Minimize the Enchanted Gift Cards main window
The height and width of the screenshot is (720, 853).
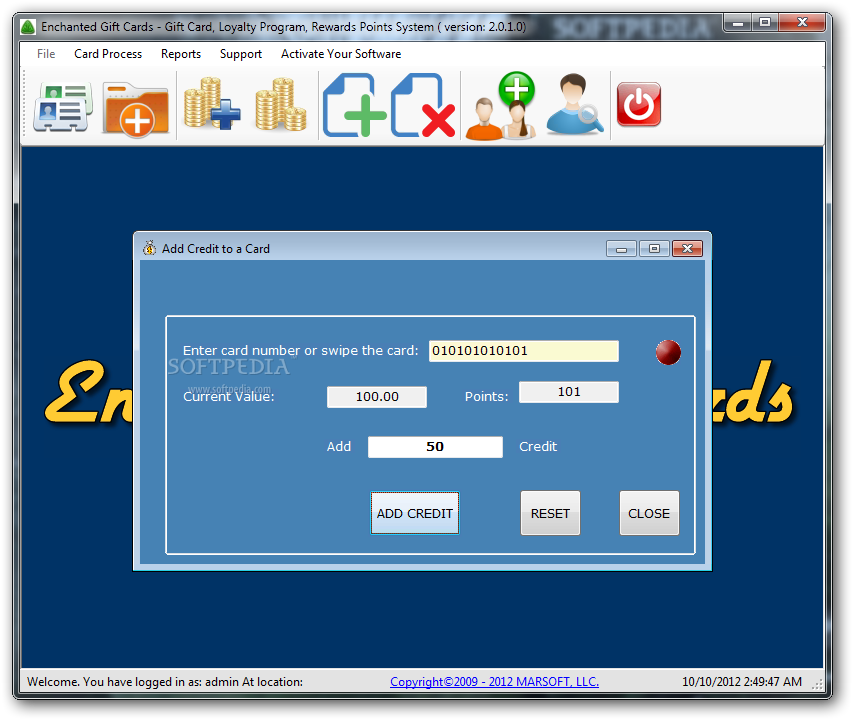click(x=738, y=23)
